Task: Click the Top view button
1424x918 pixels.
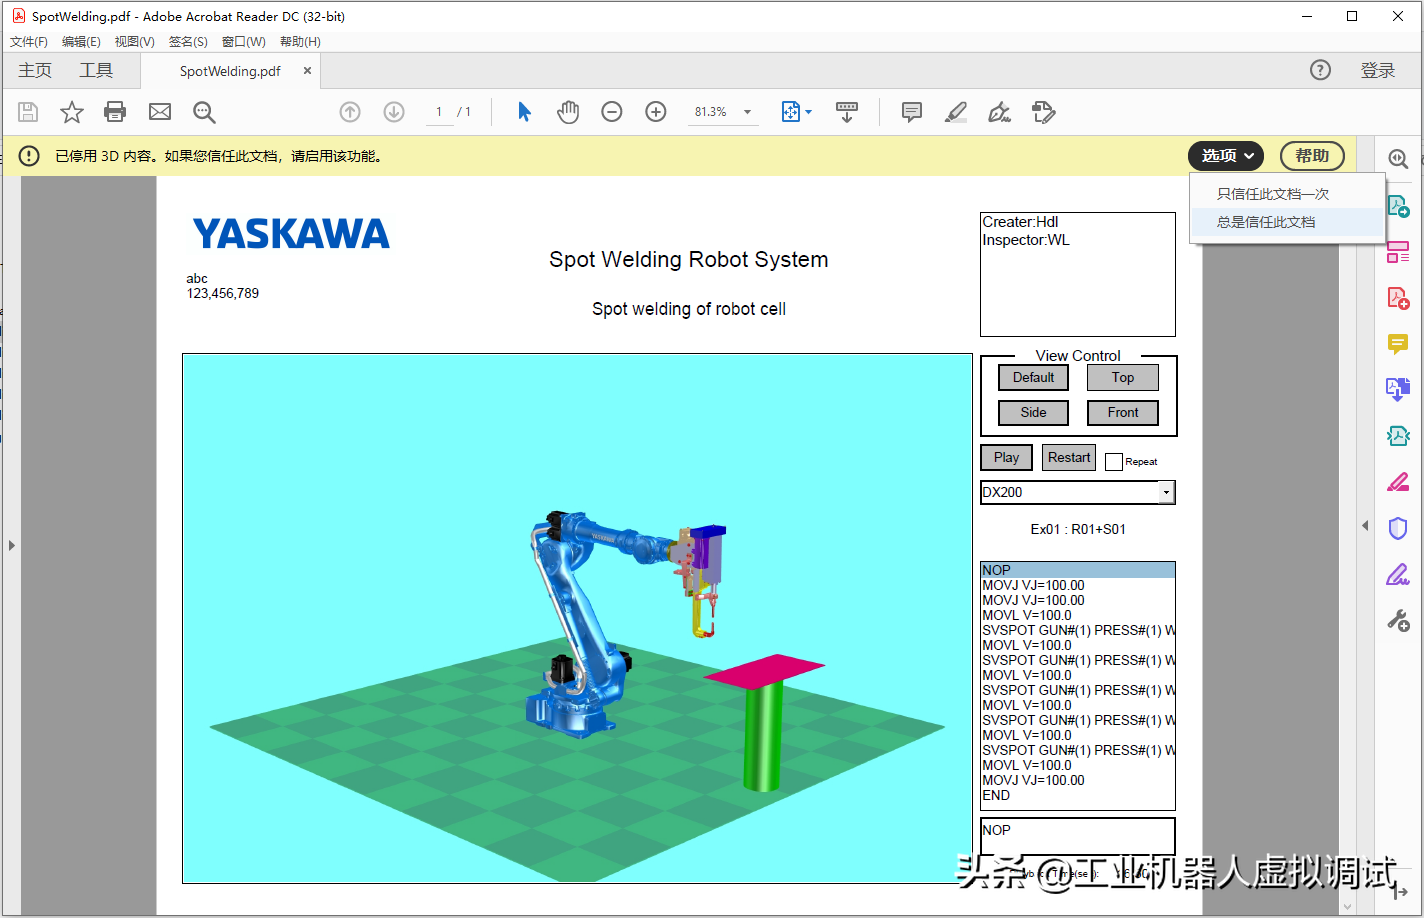Action: [x=1122, y=377]
